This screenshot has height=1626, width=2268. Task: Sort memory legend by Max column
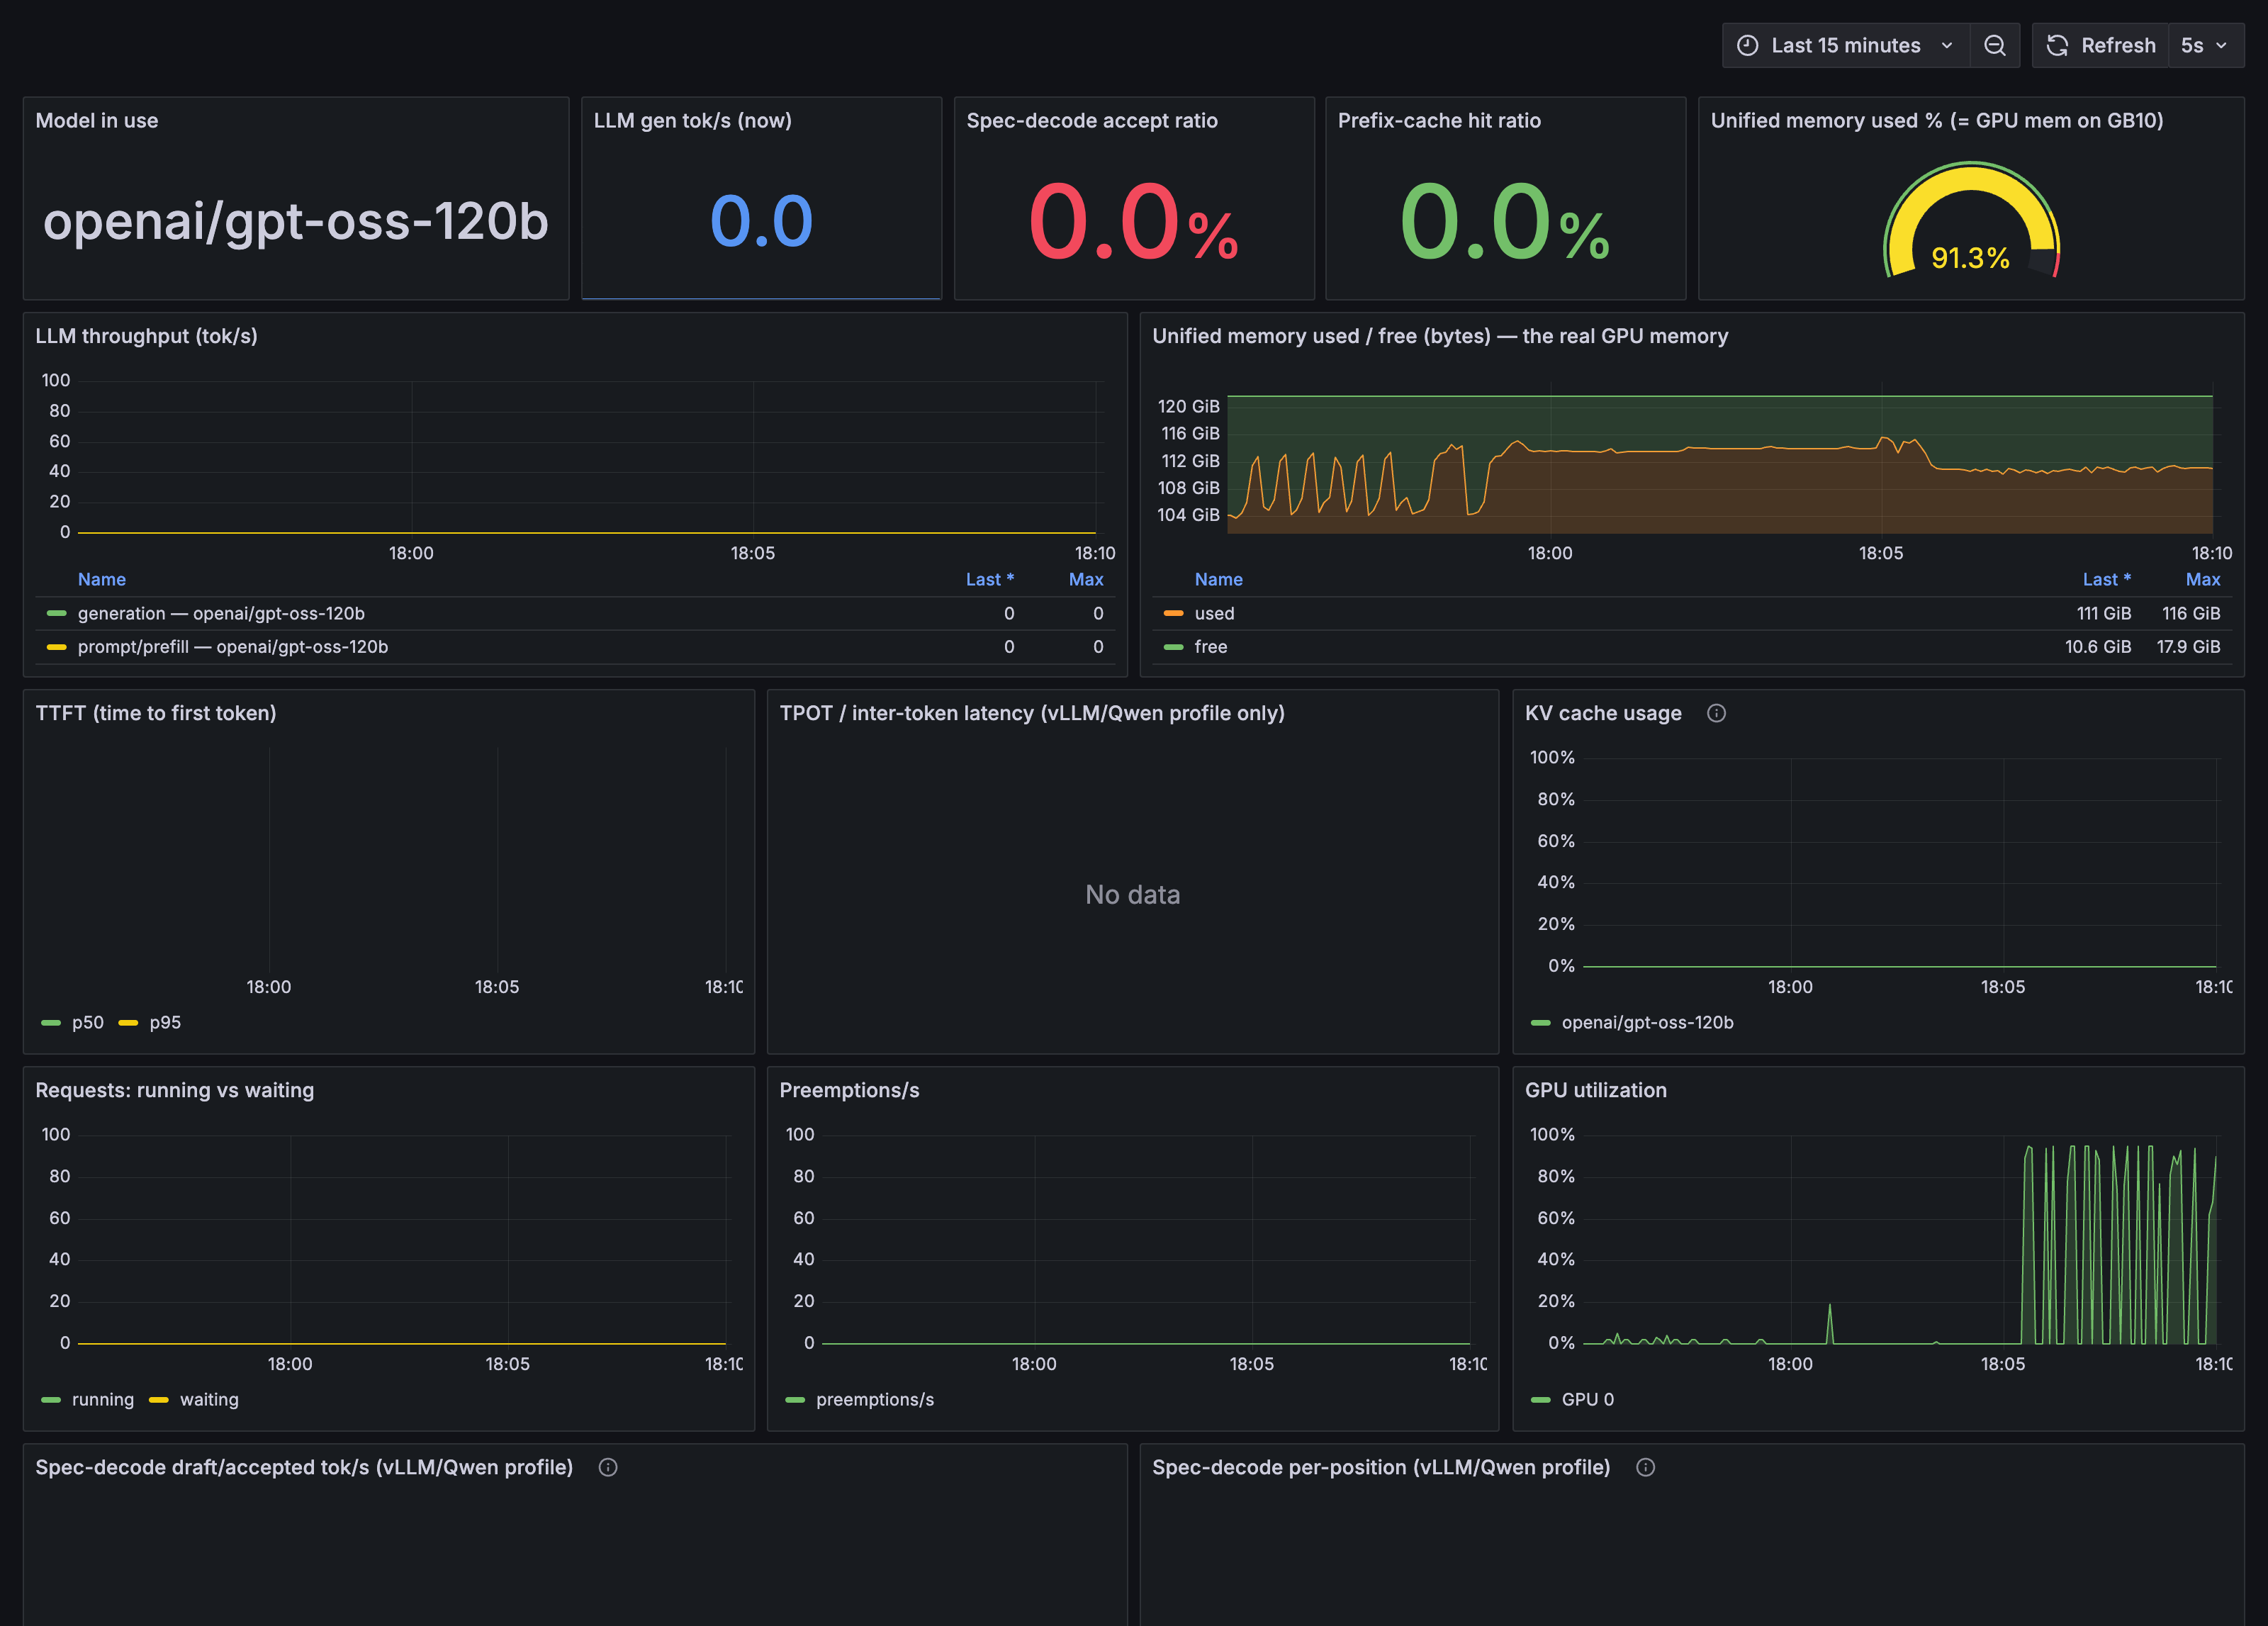tap(2203, 579)
